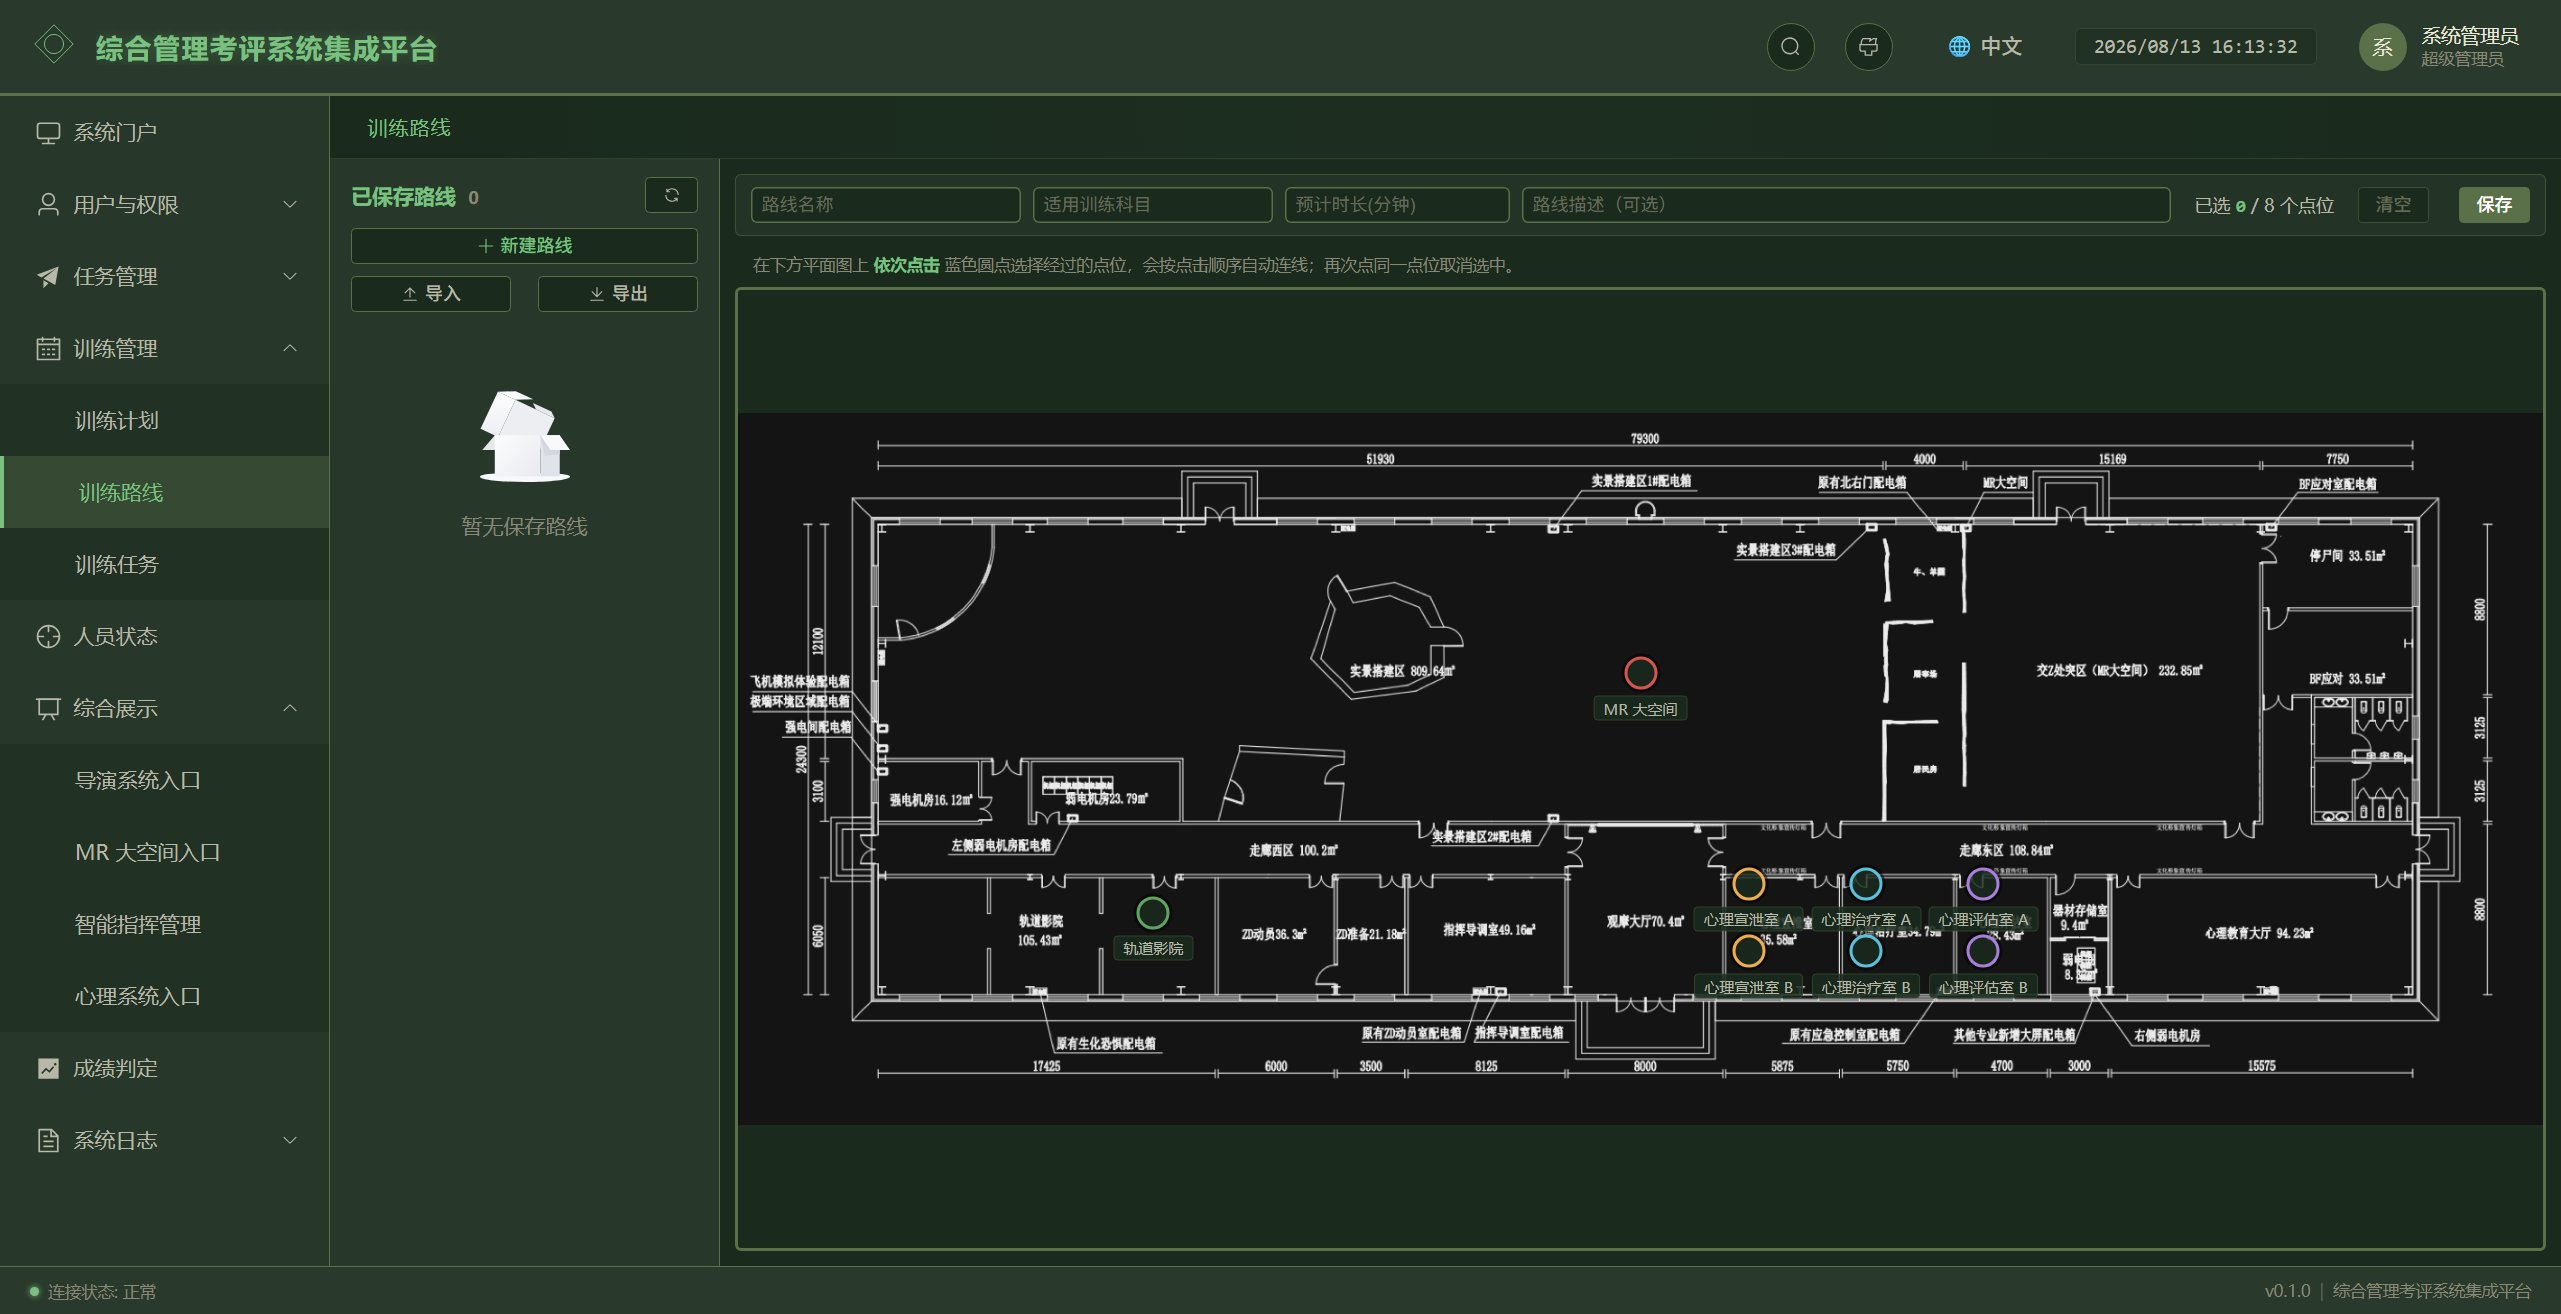2561x1314 pixels.
Task: Expand the 系统日志 menu
Action: [165, 1140]
